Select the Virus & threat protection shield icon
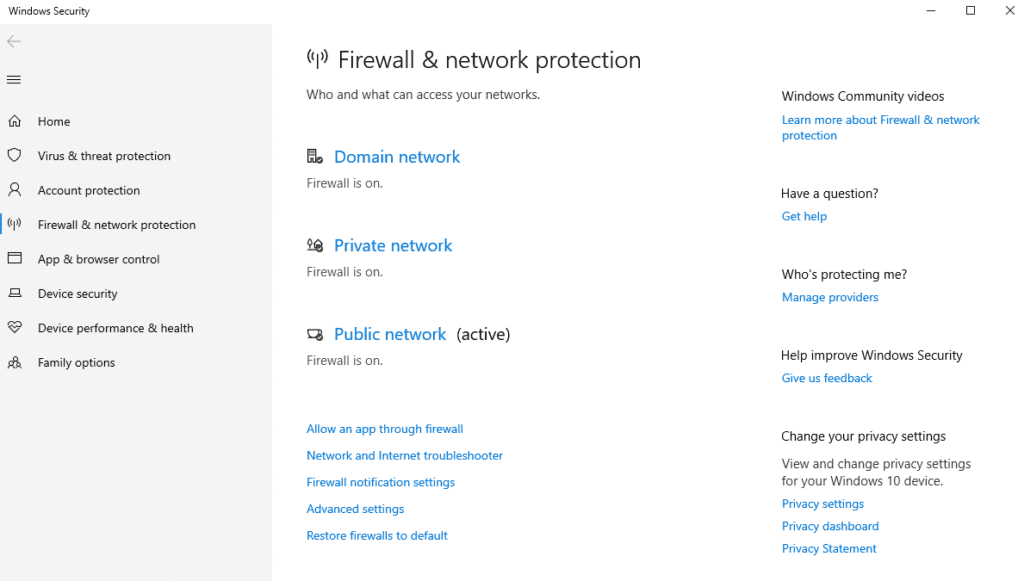The image size is (1024, 581). point(15,156)
